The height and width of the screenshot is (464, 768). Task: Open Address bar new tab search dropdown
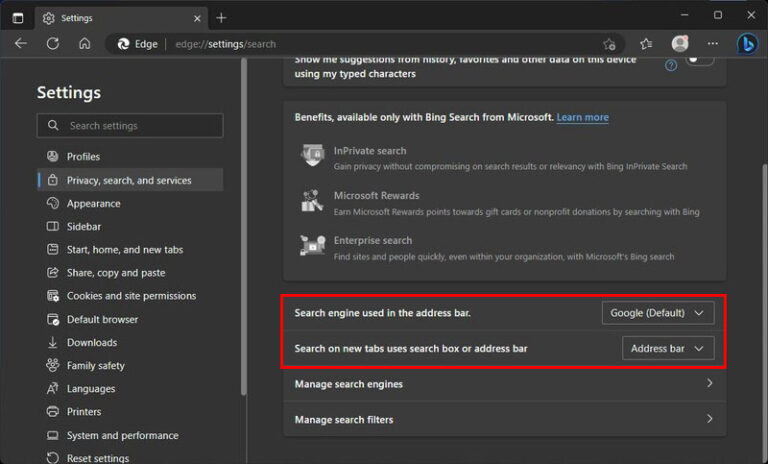[668, 348]
